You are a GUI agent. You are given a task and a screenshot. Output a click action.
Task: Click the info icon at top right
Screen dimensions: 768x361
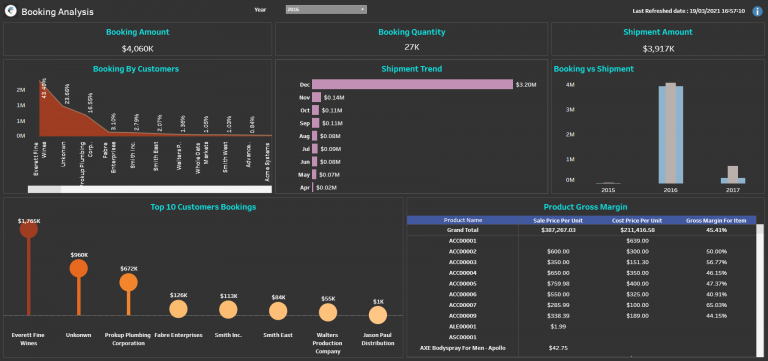tap(757, 11)
